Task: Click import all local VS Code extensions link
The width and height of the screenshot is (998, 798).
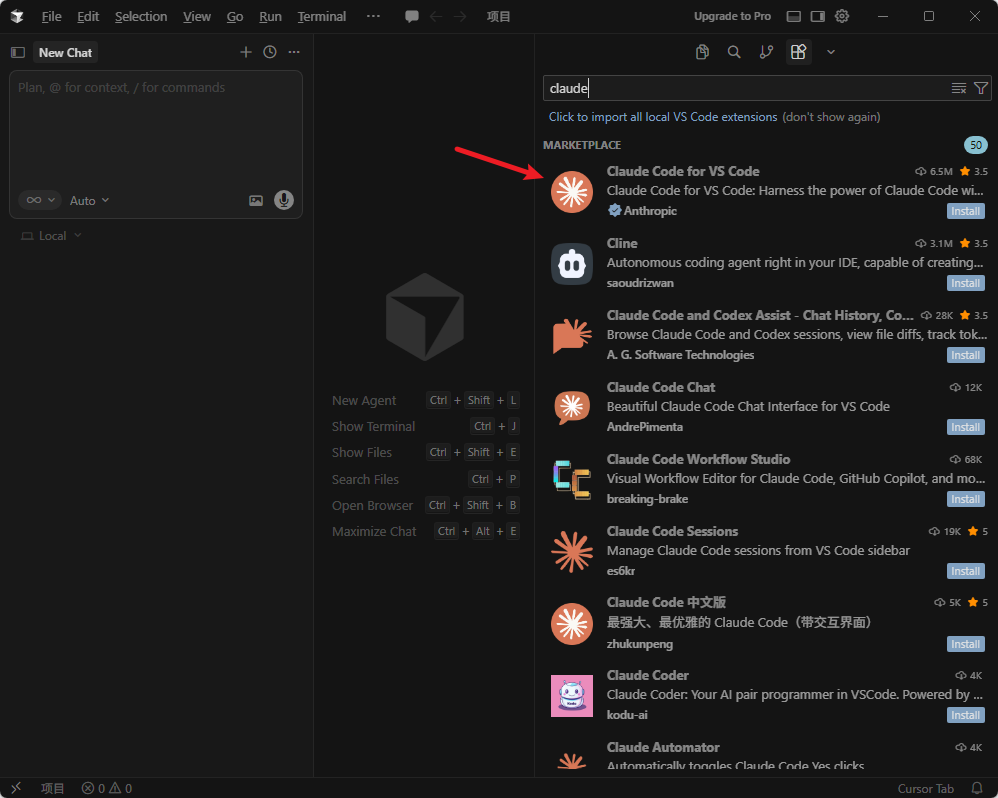Action: click(x=663, y=117)
